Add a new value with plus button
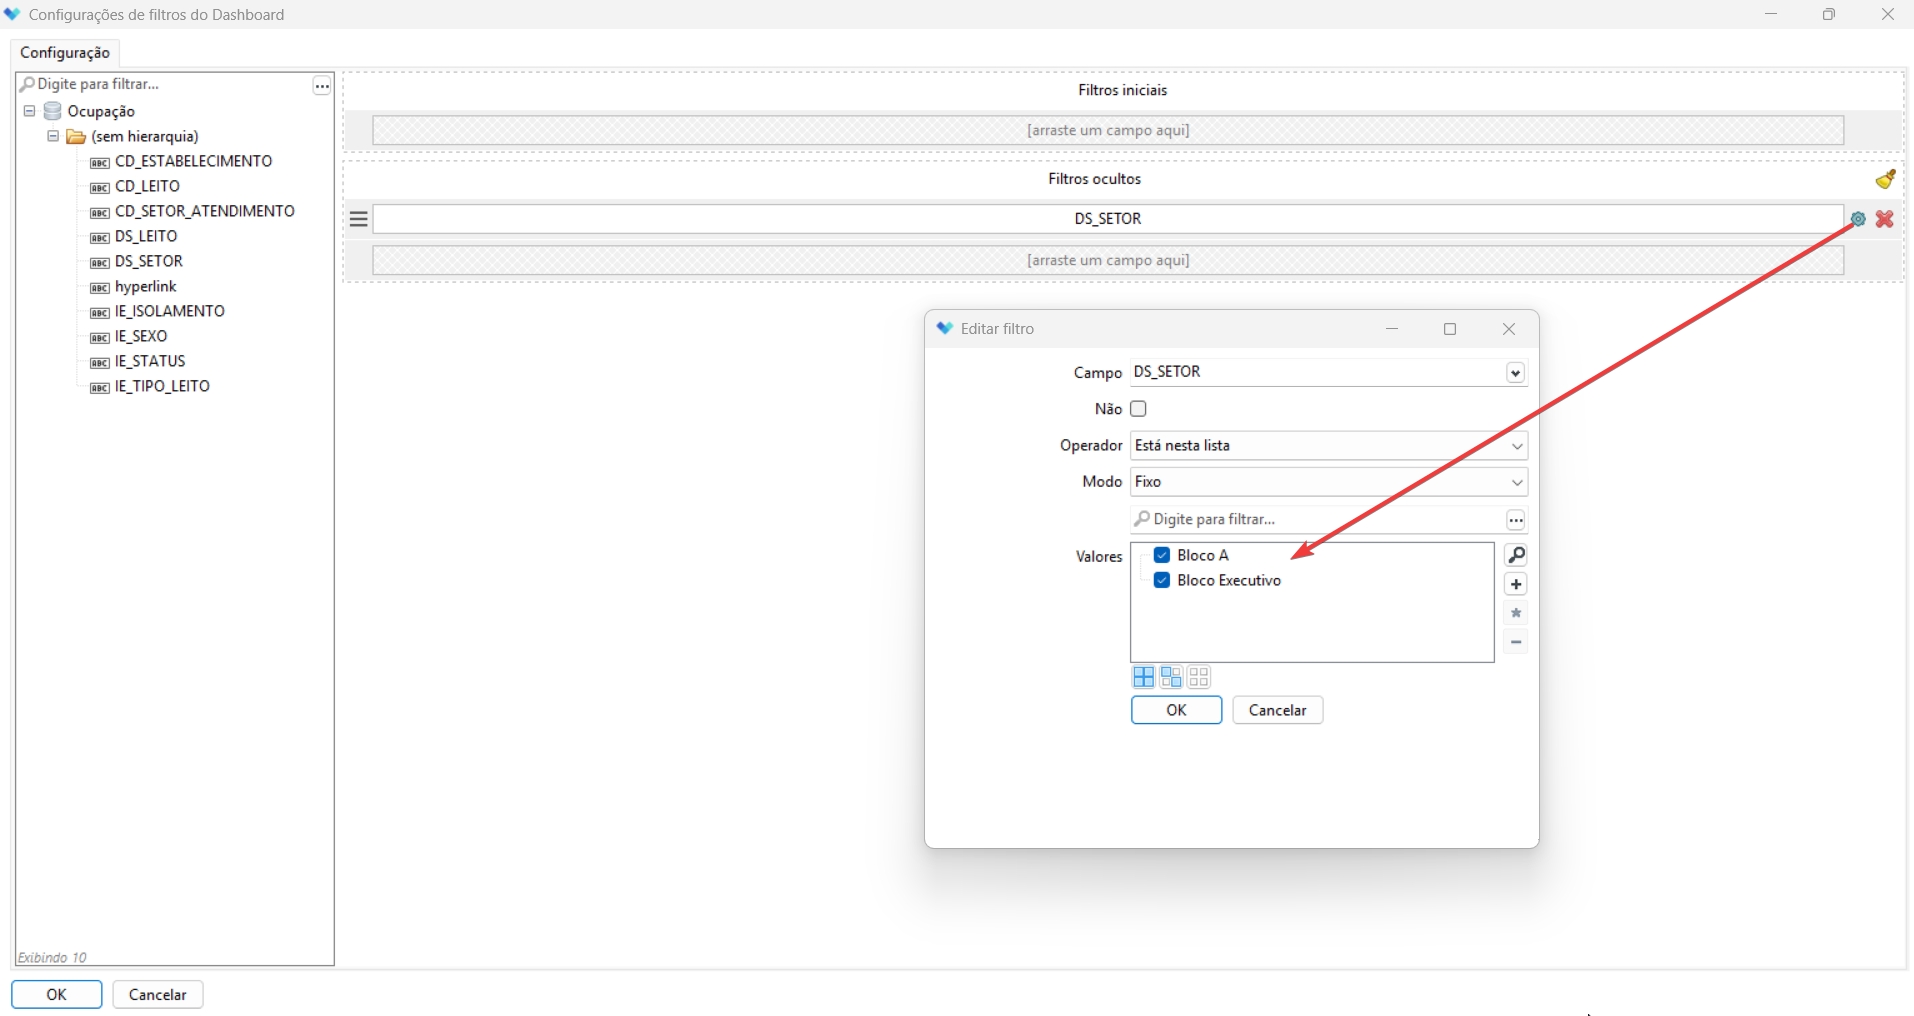 1516,585
